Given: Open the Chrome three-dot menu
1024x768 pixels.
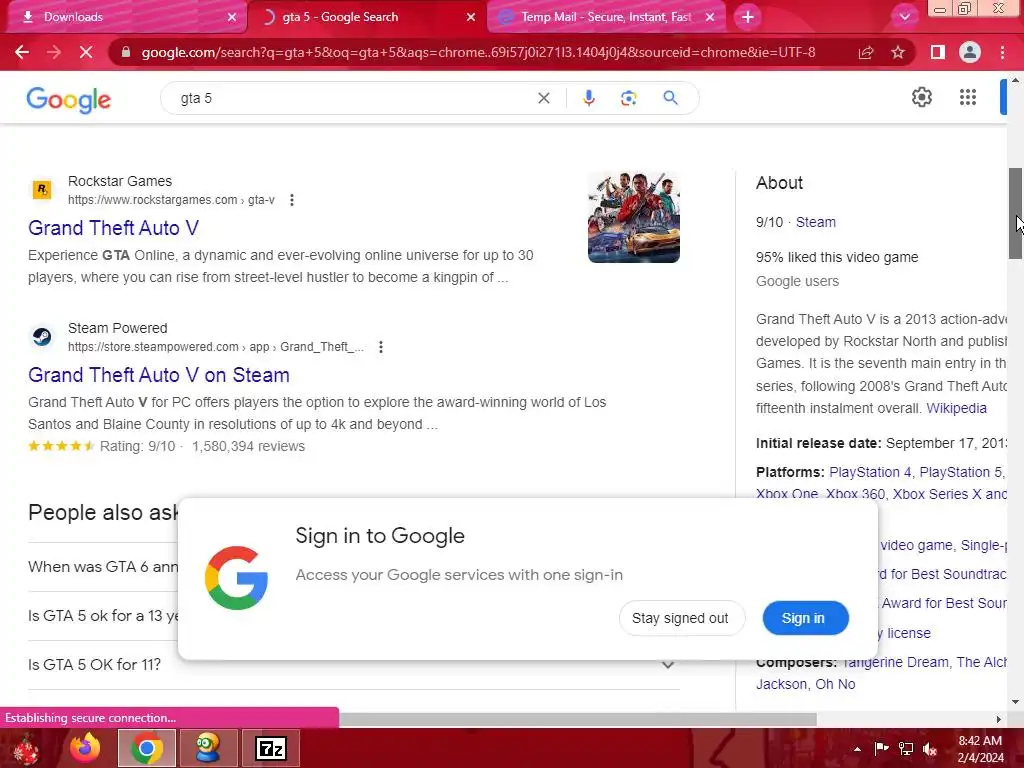Looking at the screenshot, I should point(1002,52).
